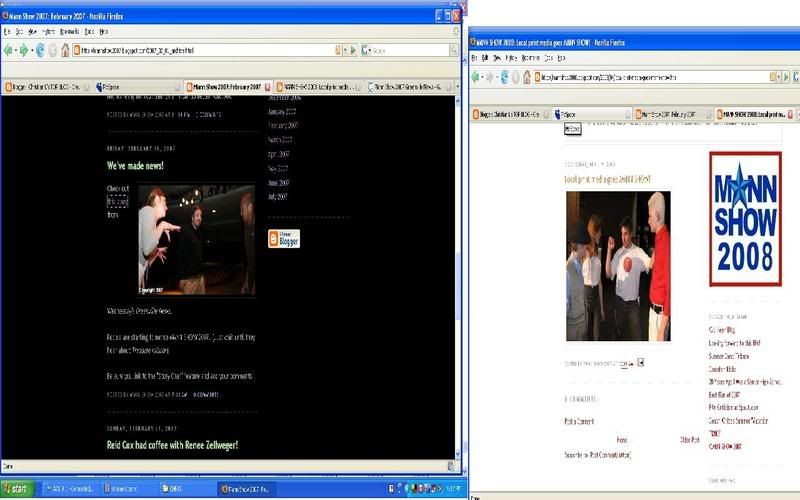Open Forward history dropdown in right window

click(495, 77)
